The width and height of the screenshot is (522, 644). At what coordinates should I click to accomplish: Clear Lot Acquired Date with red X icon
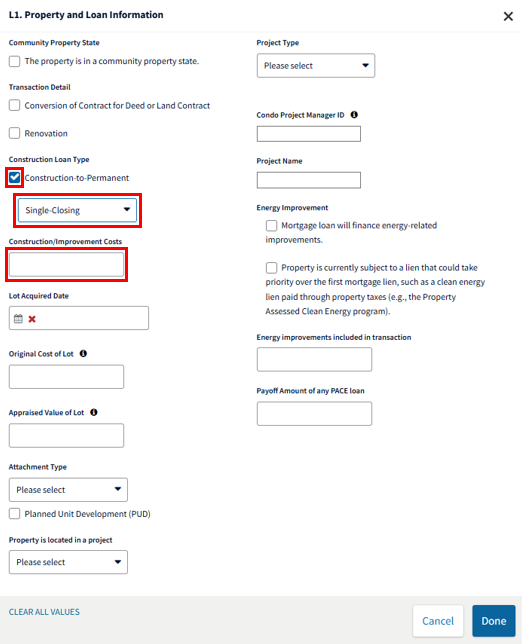point(32,319)
